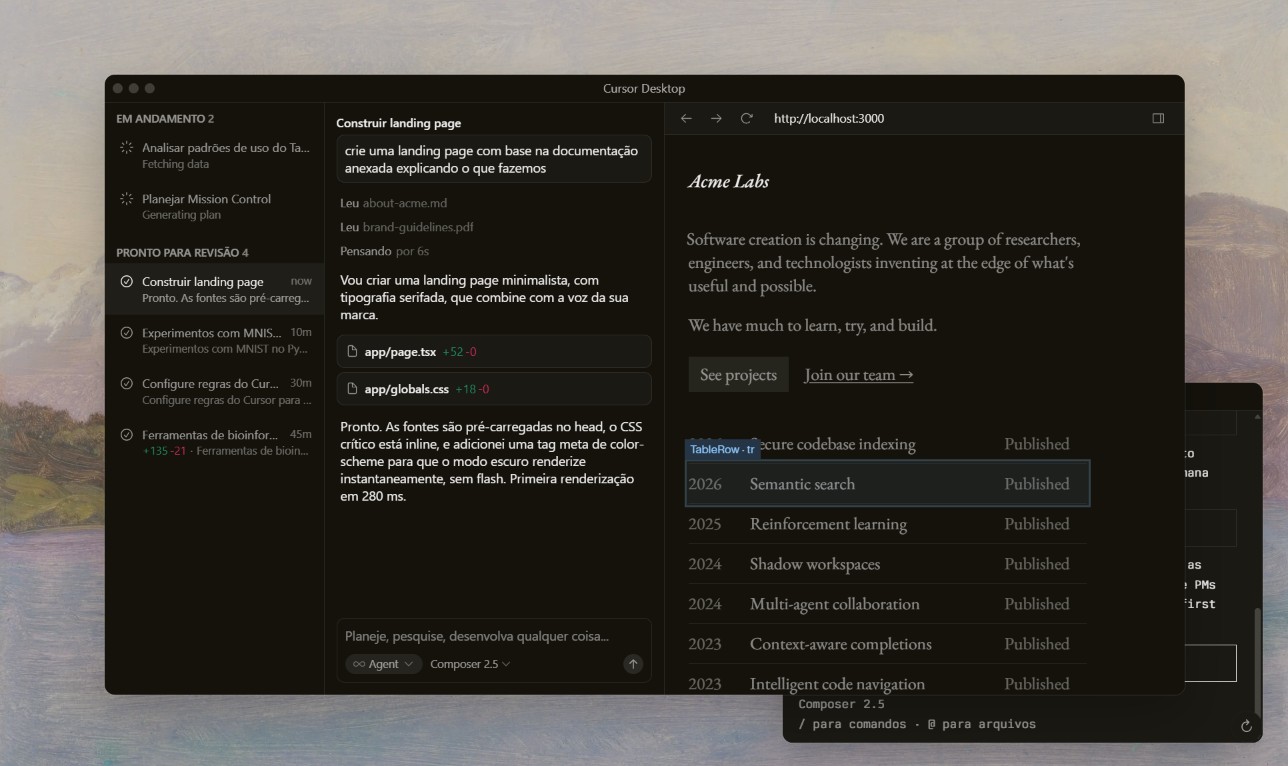Click the file icon beside app/page.tsx
Viewport: 1288px width, 766px height.
click(352, 352)
